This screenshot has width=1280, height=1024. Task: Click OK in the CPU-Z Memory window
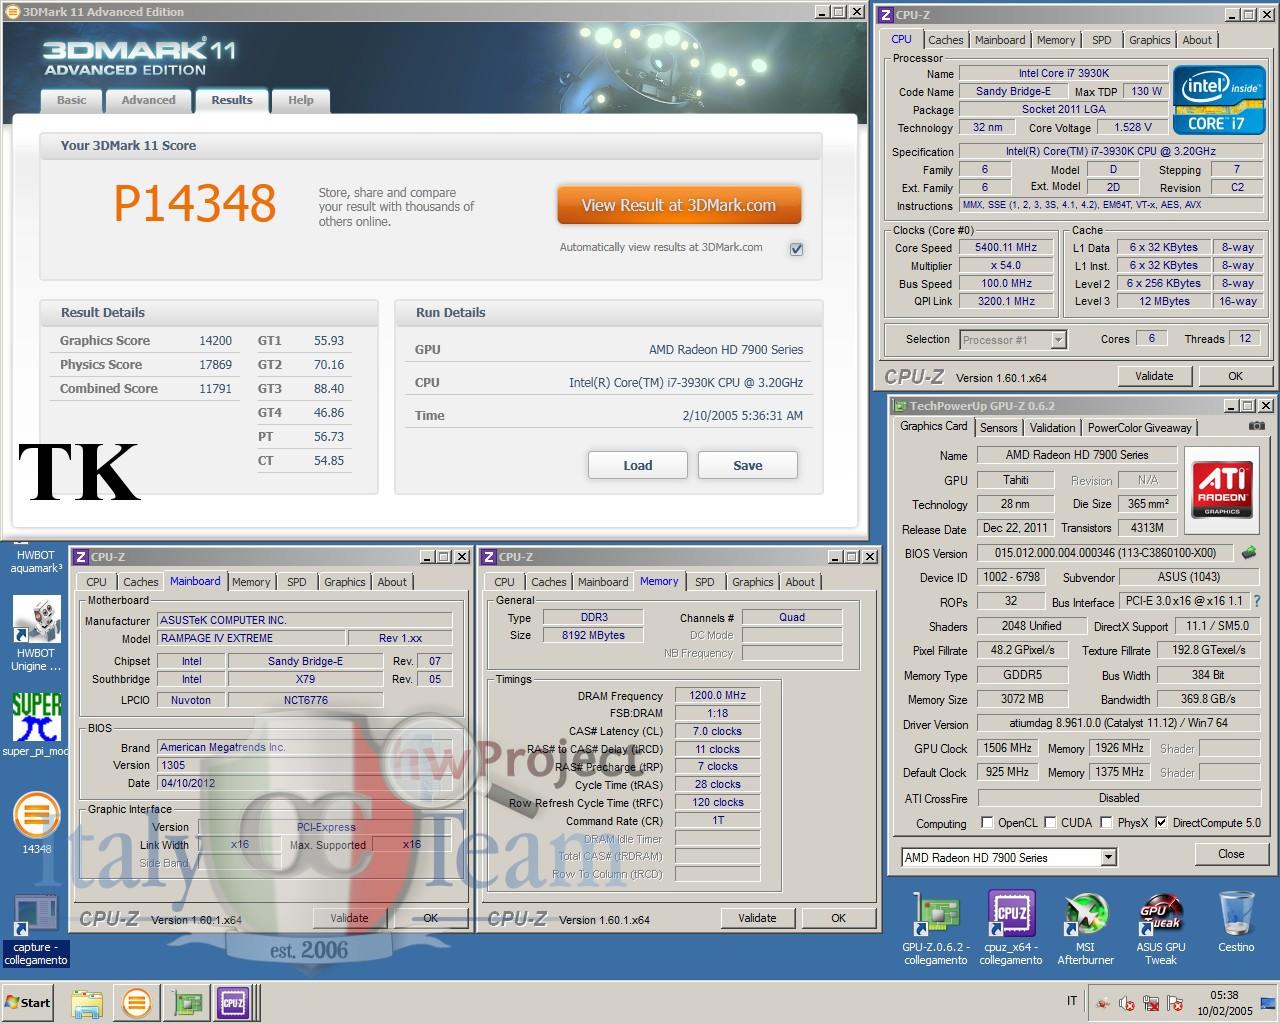point(838,918)
